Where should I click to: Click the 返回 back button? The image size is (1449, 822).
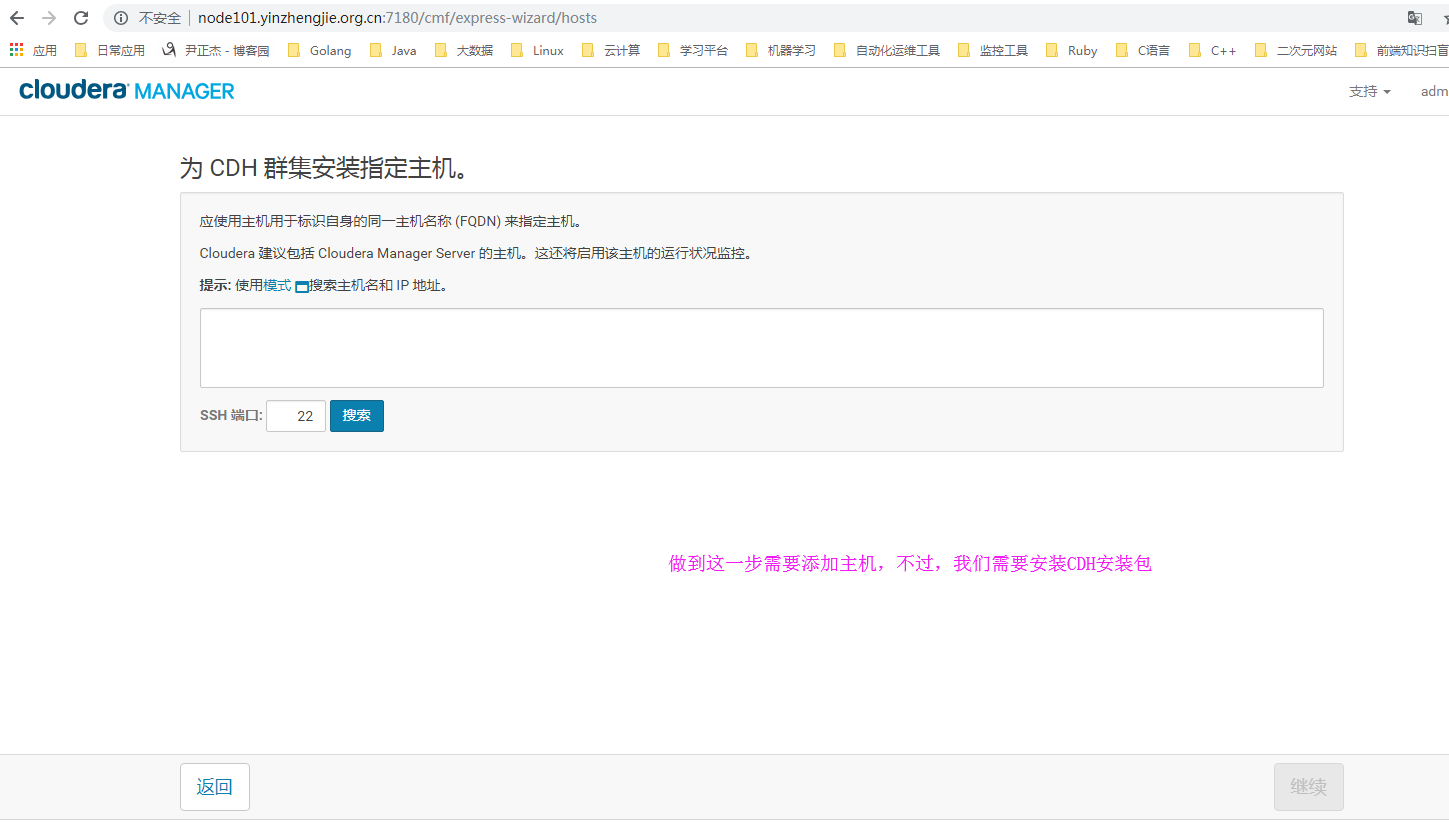coord(215,787)
